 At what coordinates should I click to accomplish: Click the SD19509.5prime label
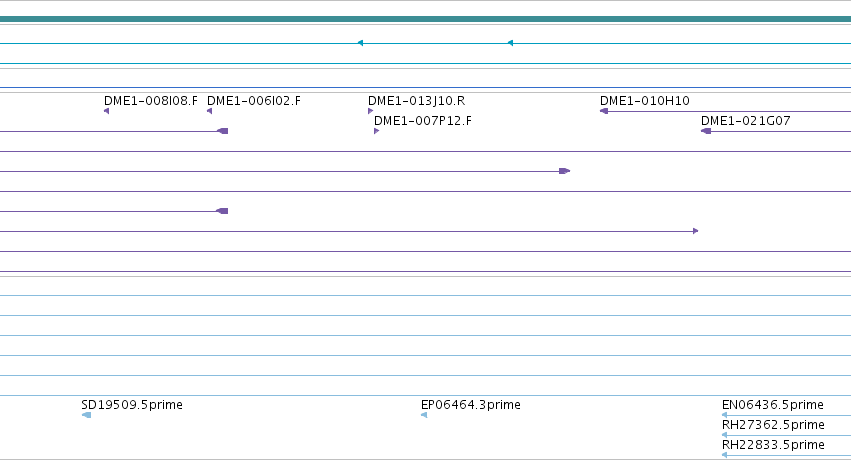[x=132, y=405]
